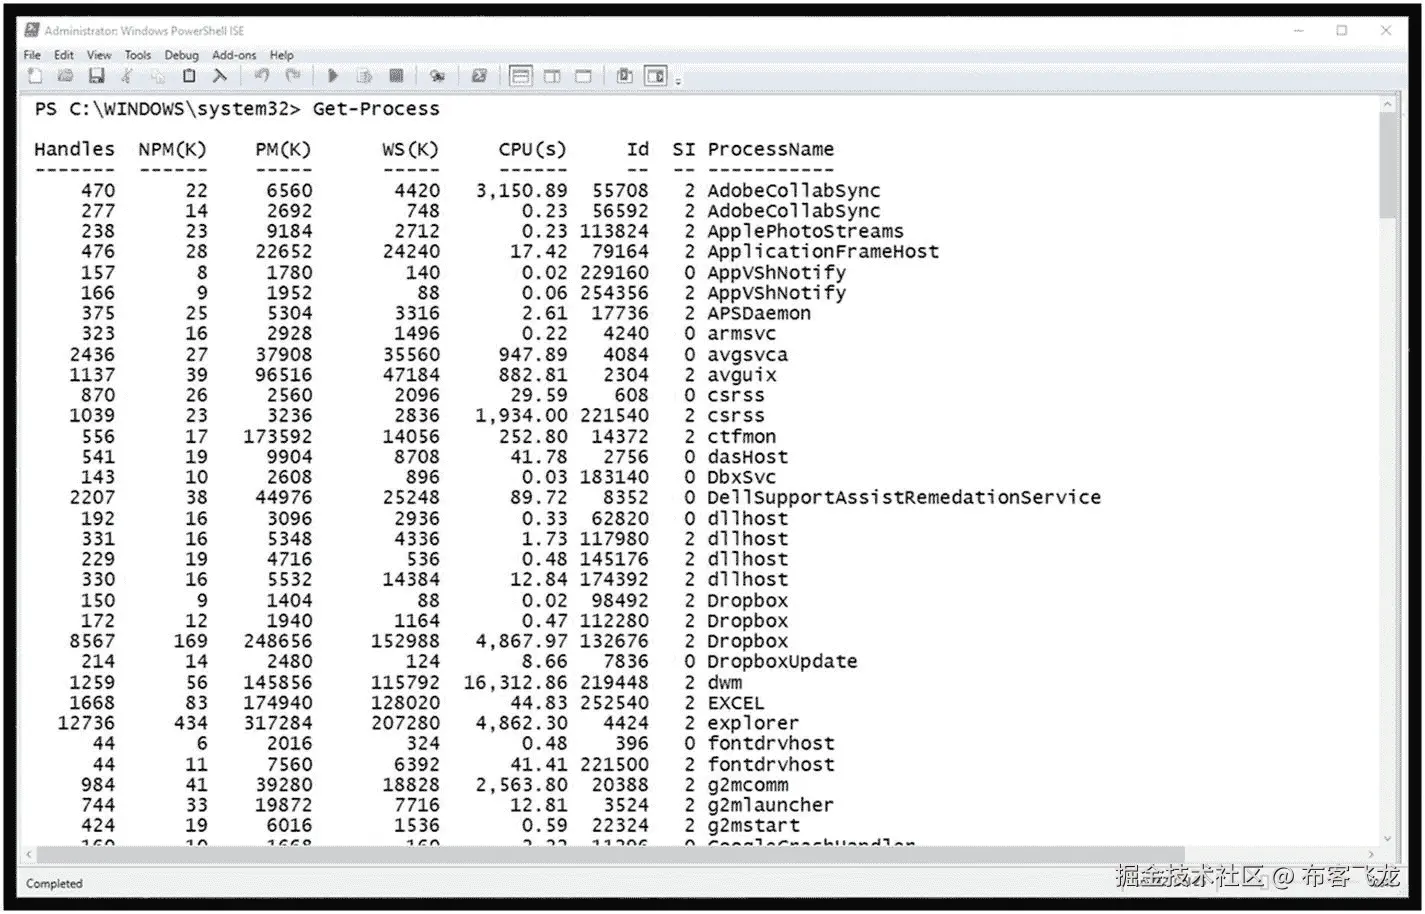This screenshot has height=914, width=1425.
Task: Click the dwm process name
Action: click(x=724, y=683)
